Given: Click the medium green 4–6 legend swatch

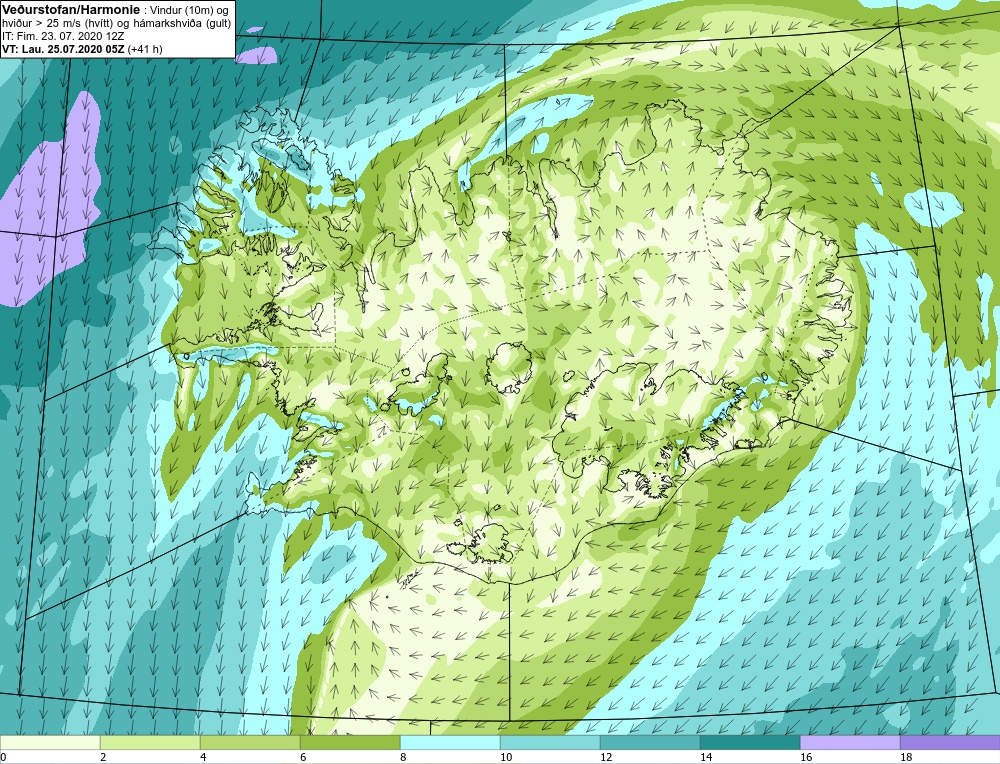Looking at the screenshot, I should 250,742.
